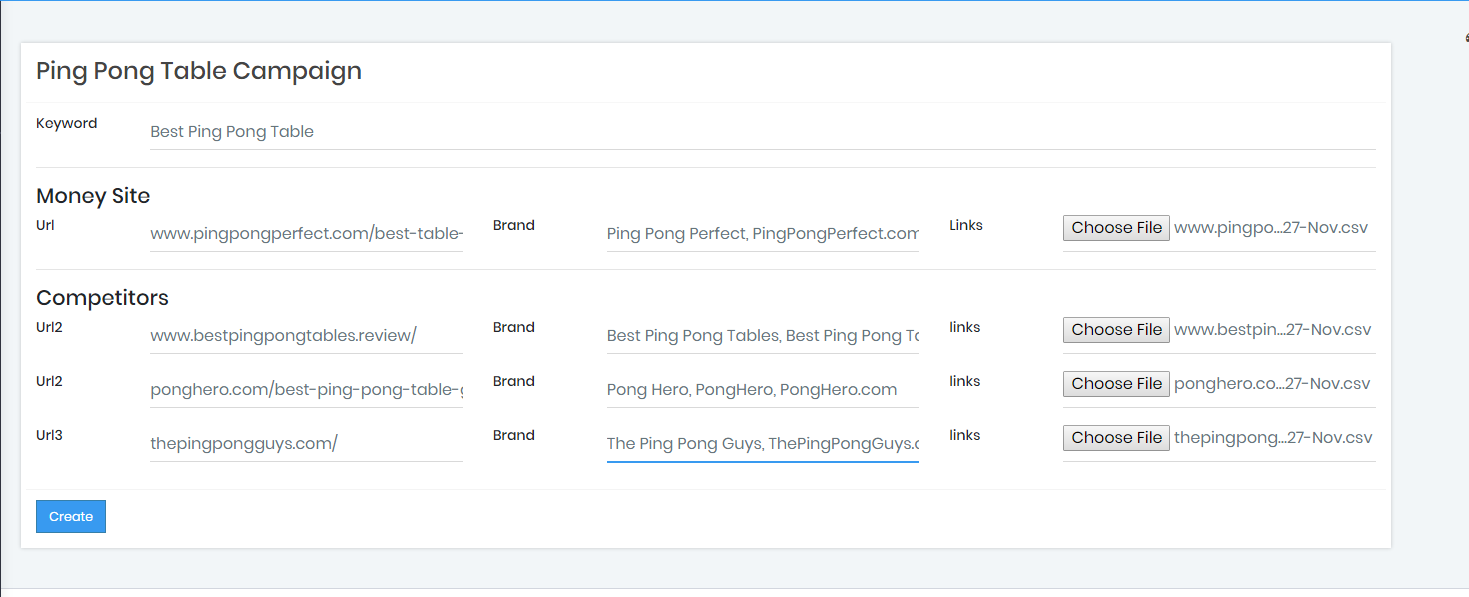The height and width of the screenshot is (597, 1469).
Task: Choose File for the Money Site links
Action: pyautogui.click(x=1116, y=228)
